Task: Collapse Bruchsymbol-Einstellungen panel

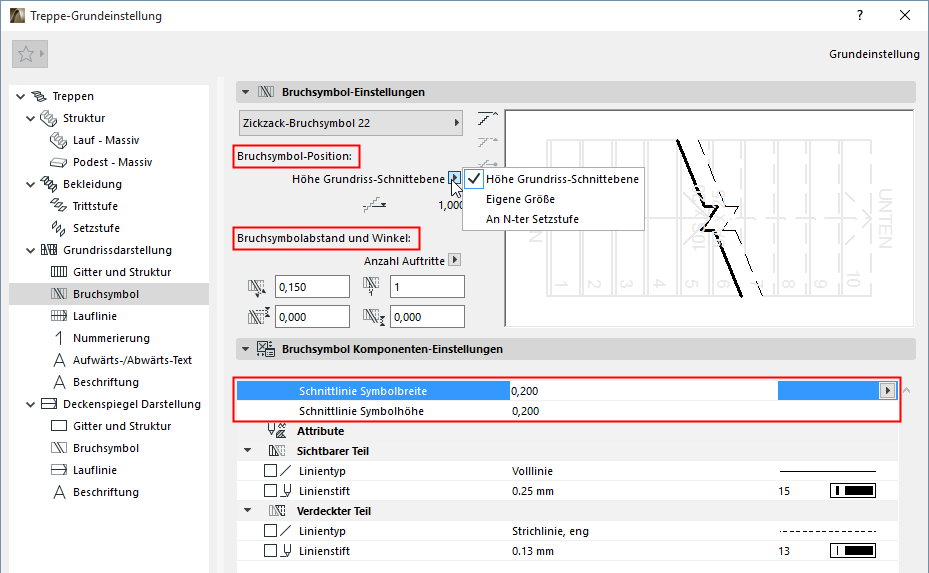Action: click(245, 92)
